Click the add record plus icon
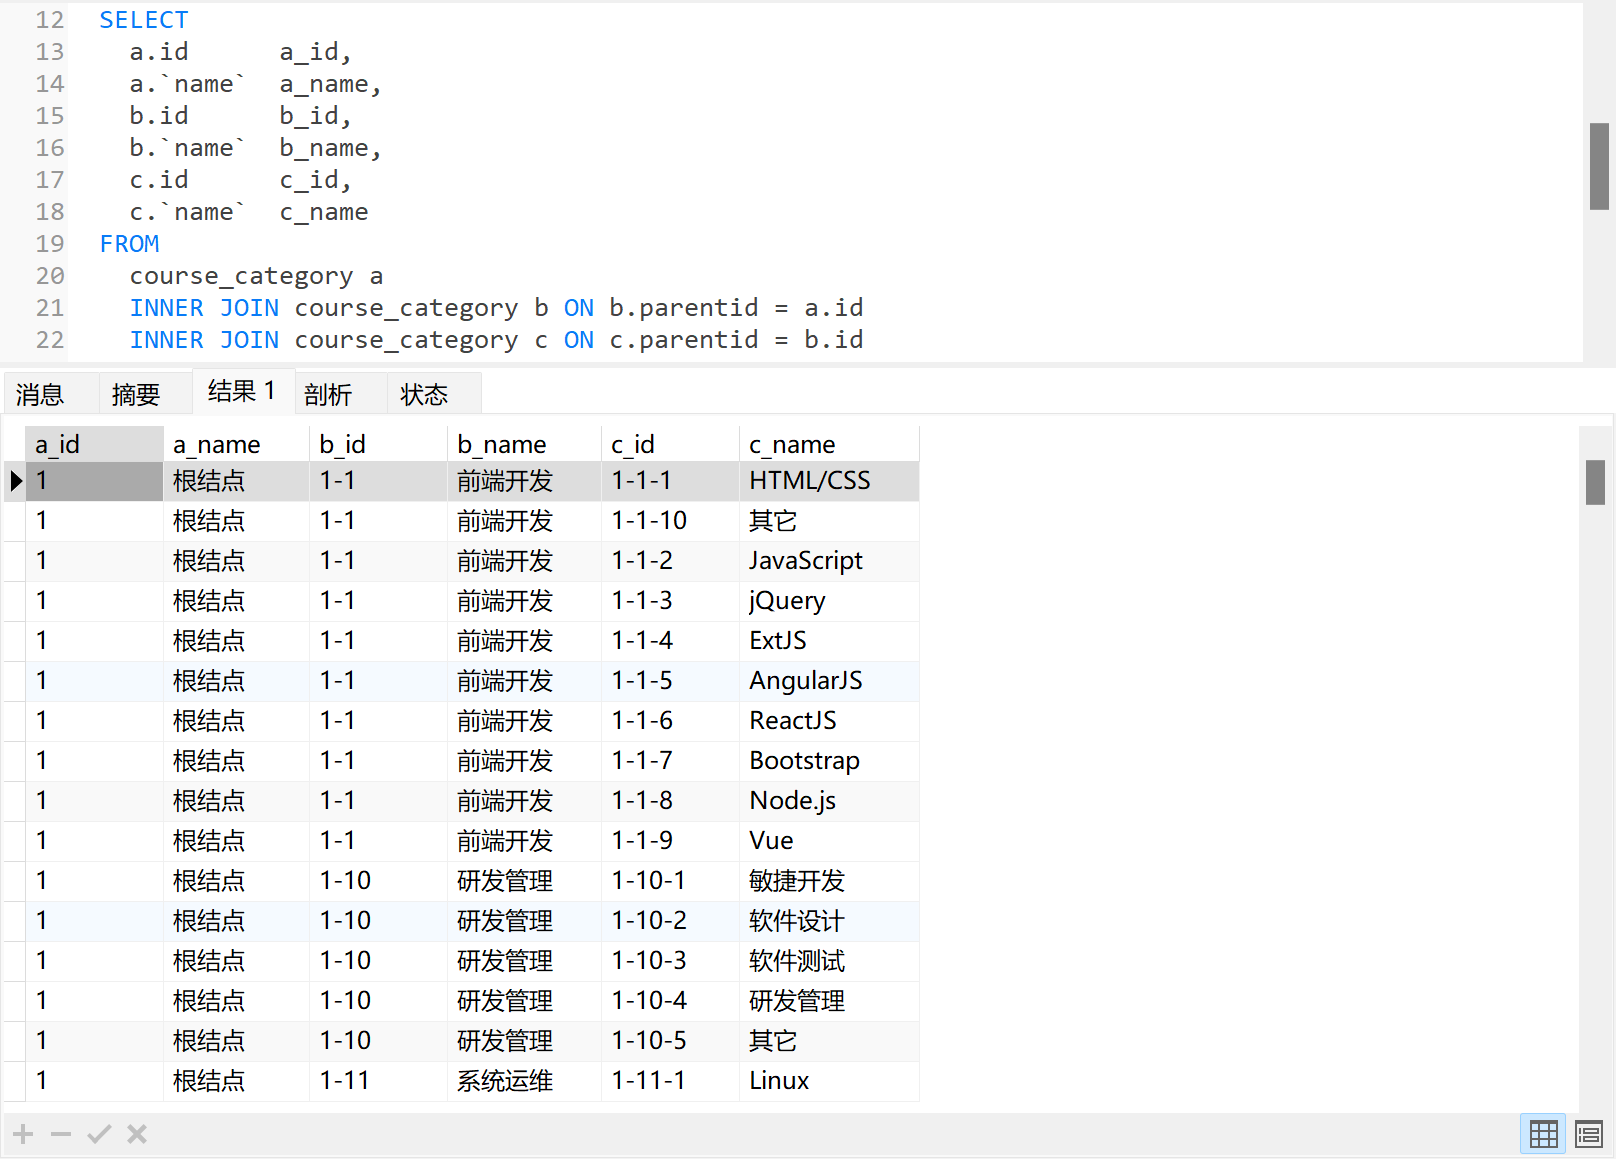This screenshot has width=1616, height=1159. tap(24, 1134)
